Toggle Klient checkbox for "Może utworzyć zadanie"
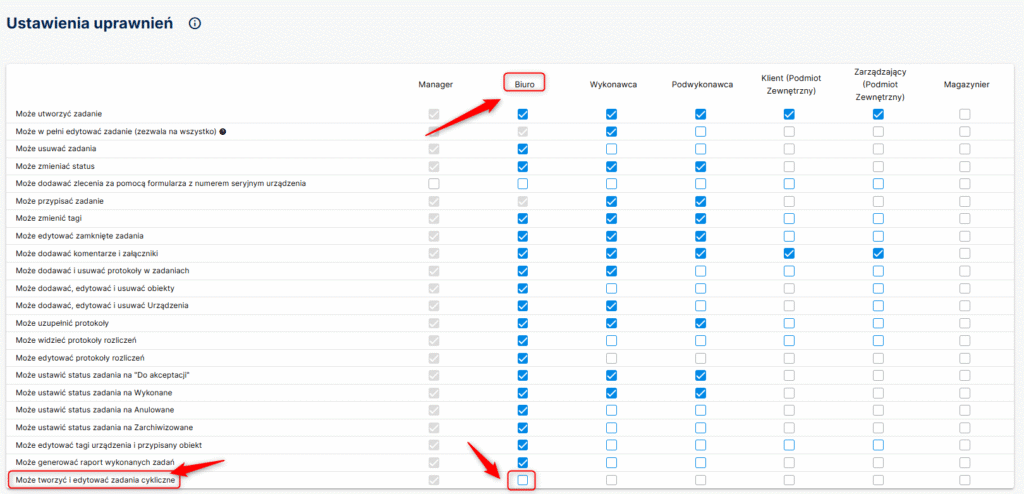Viewport: 1024px width, 494px height. (789, 115)
